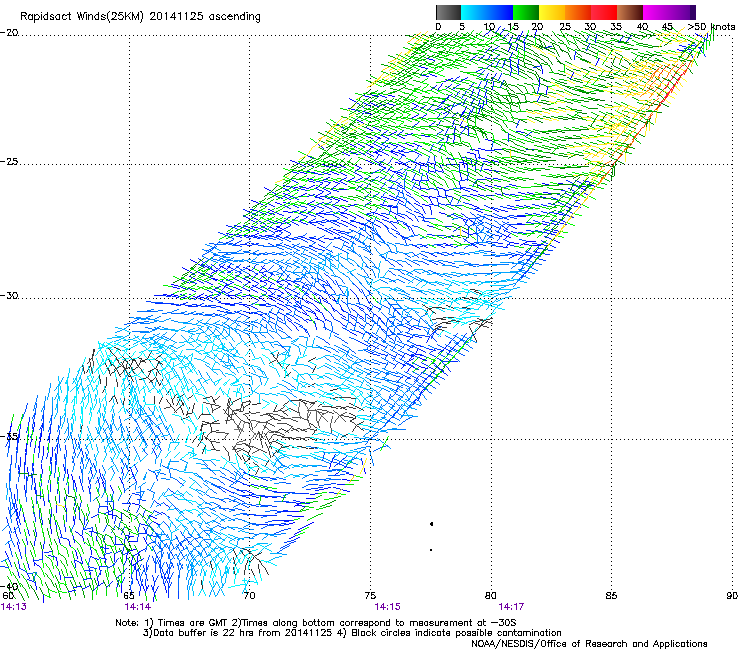Click the note 'Data buffer is 22 hrs'
This screenshot has width=740, height=650.
click(201, 633)
